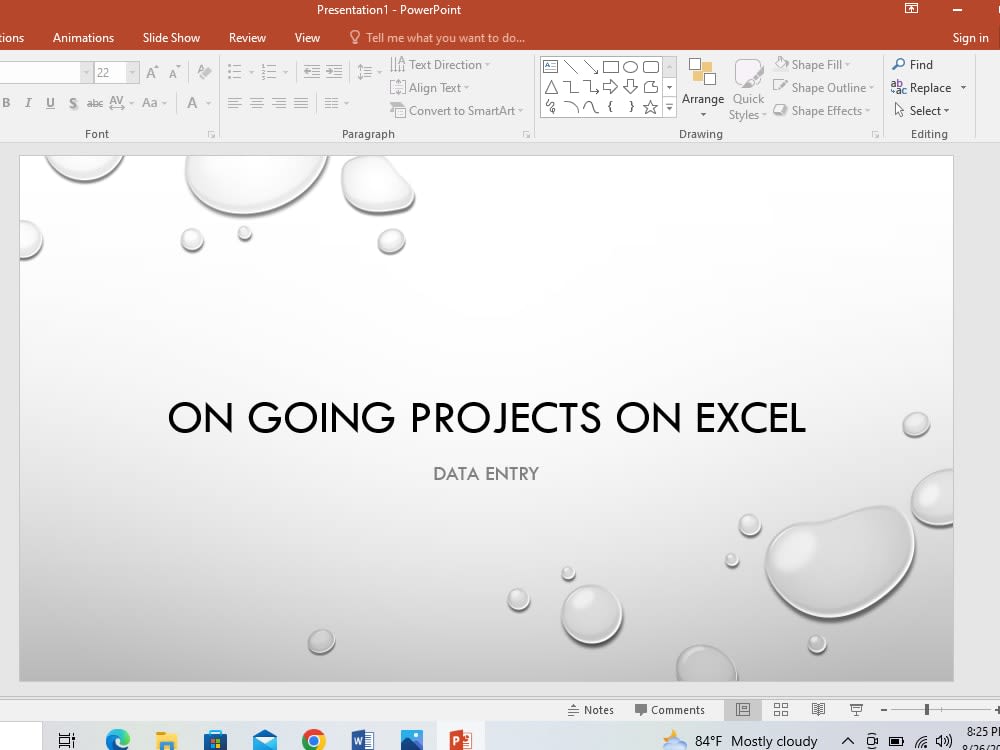The height and width of the screenshot is (750, 1000).
Task: Open Google Chrome from taskbar
Action: 313,740
